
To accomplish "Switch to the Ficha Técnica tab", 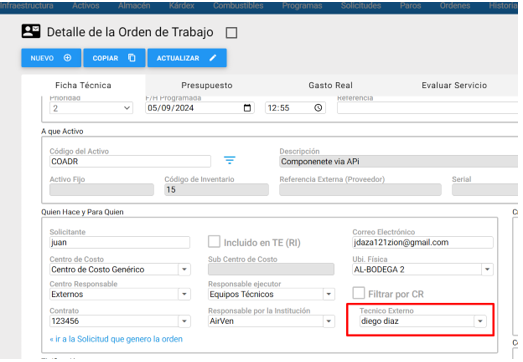I will pyautogui.click(x=83, y=85).
